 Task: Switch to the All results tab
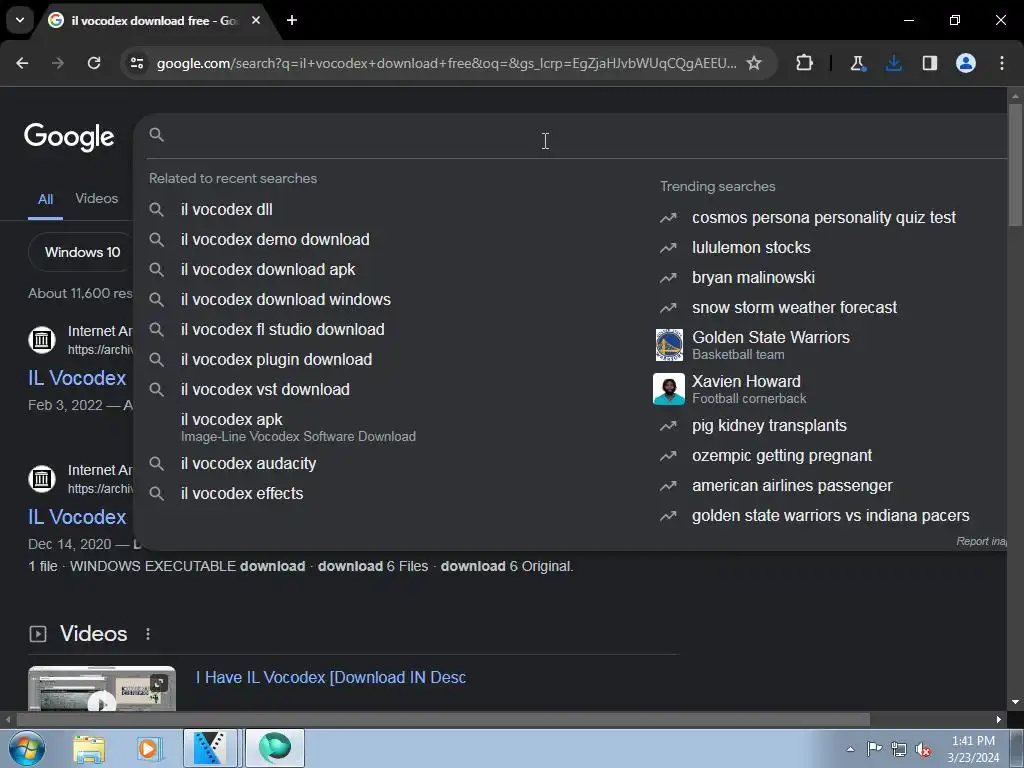tap(45, 200)
